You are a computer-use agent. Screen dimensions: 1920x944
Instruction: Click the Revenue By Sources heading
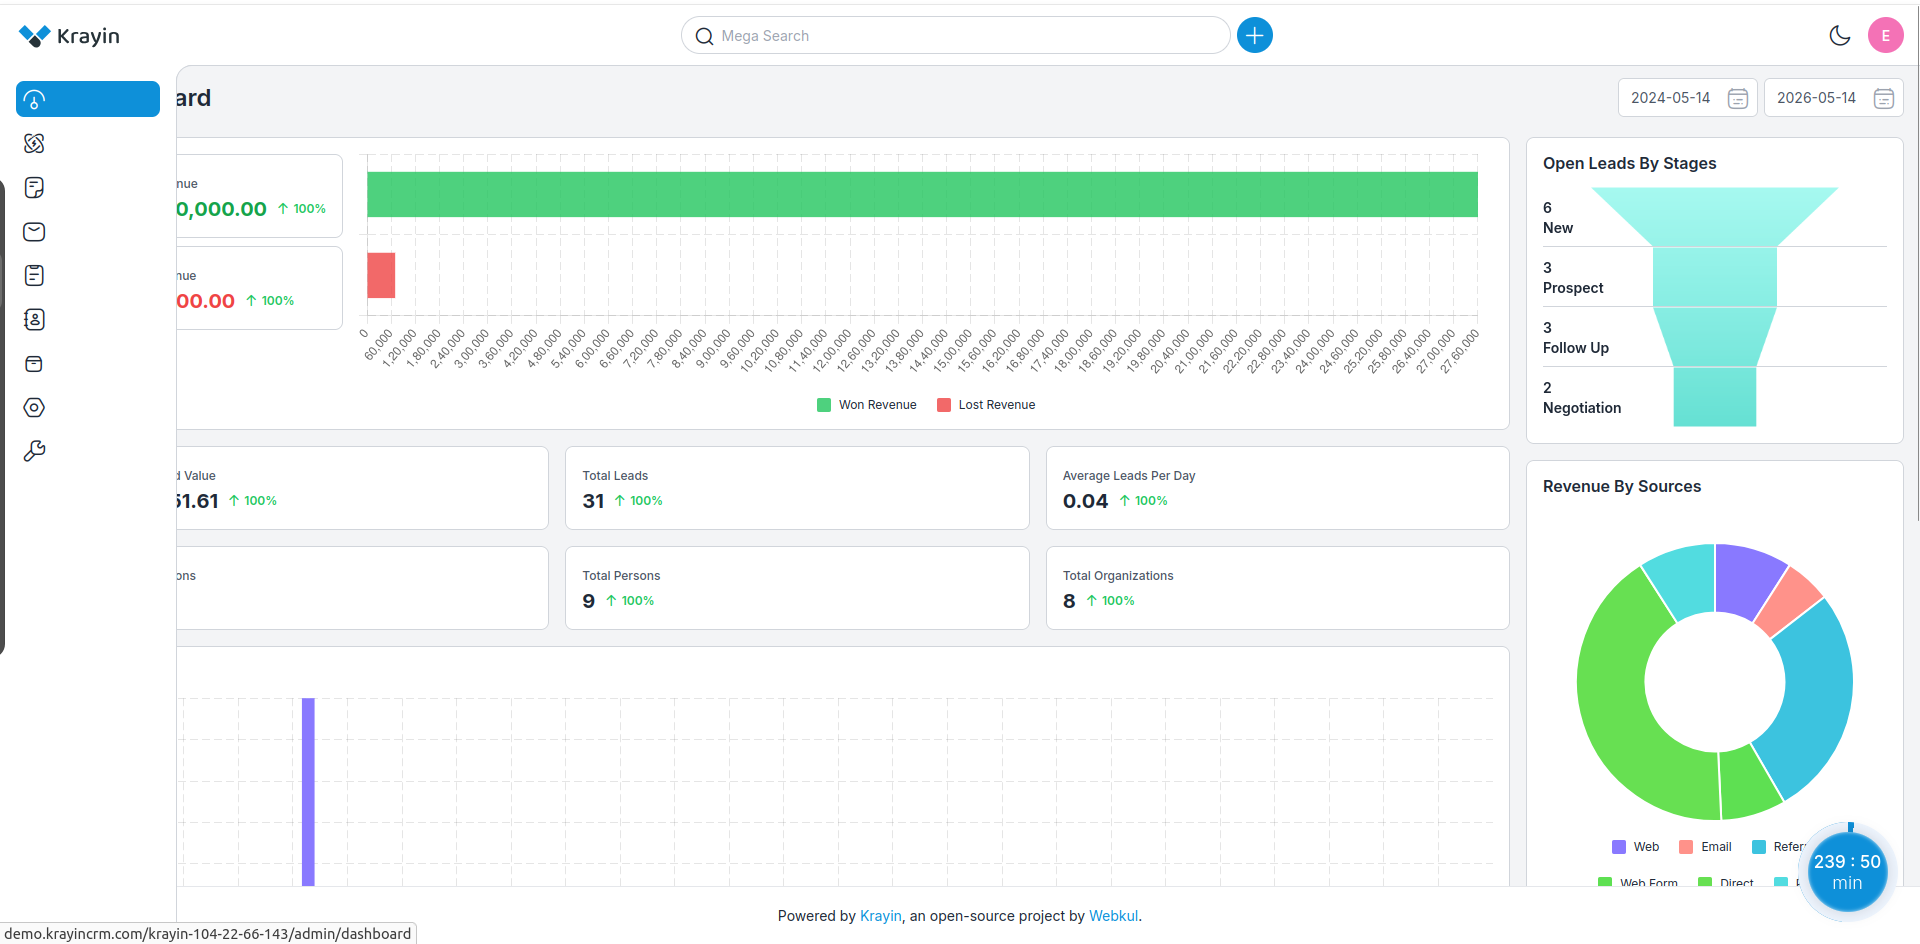(x=1621, y=486)
